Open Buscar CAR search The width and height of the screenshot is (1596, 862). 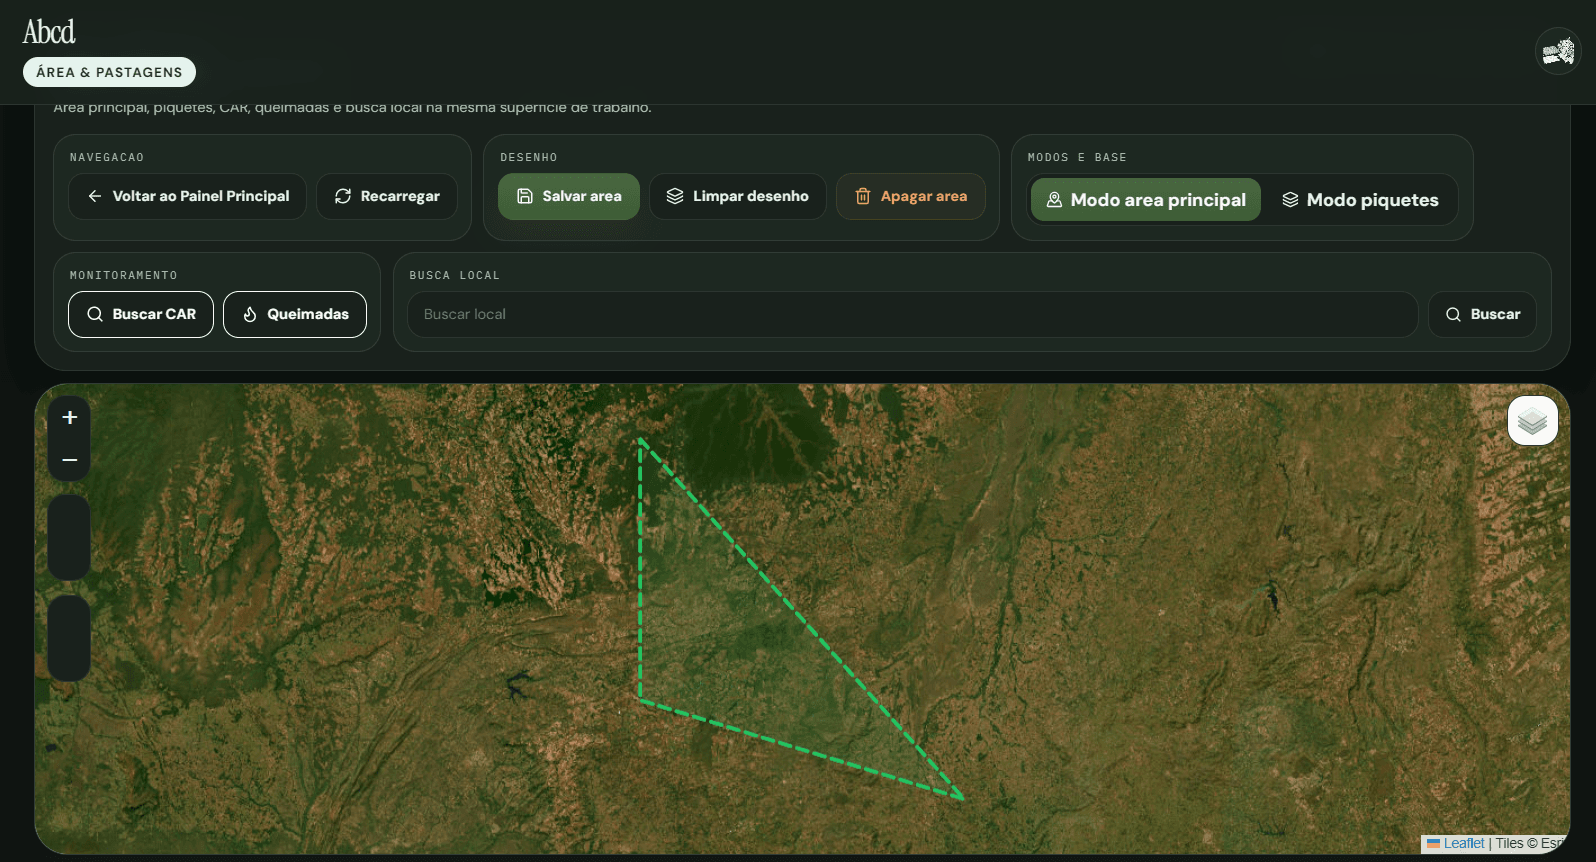141,314
